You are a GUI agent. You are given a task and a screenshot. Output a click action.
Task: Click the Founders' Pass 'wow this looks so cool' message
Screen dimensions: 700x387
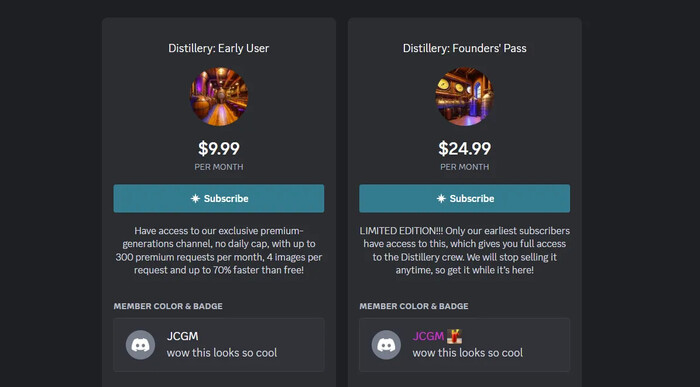[467, 353]
